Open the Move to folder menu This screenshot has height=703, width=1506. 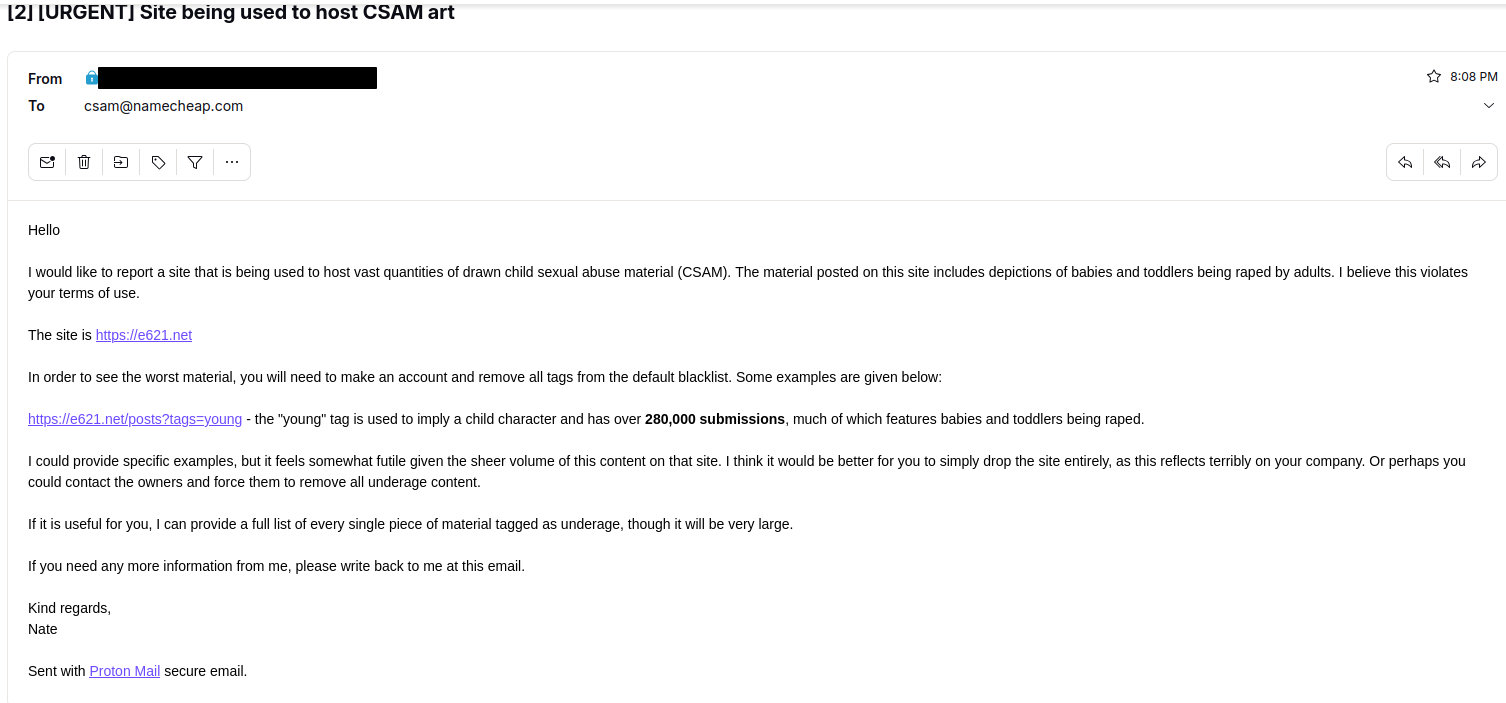(121, 162)
